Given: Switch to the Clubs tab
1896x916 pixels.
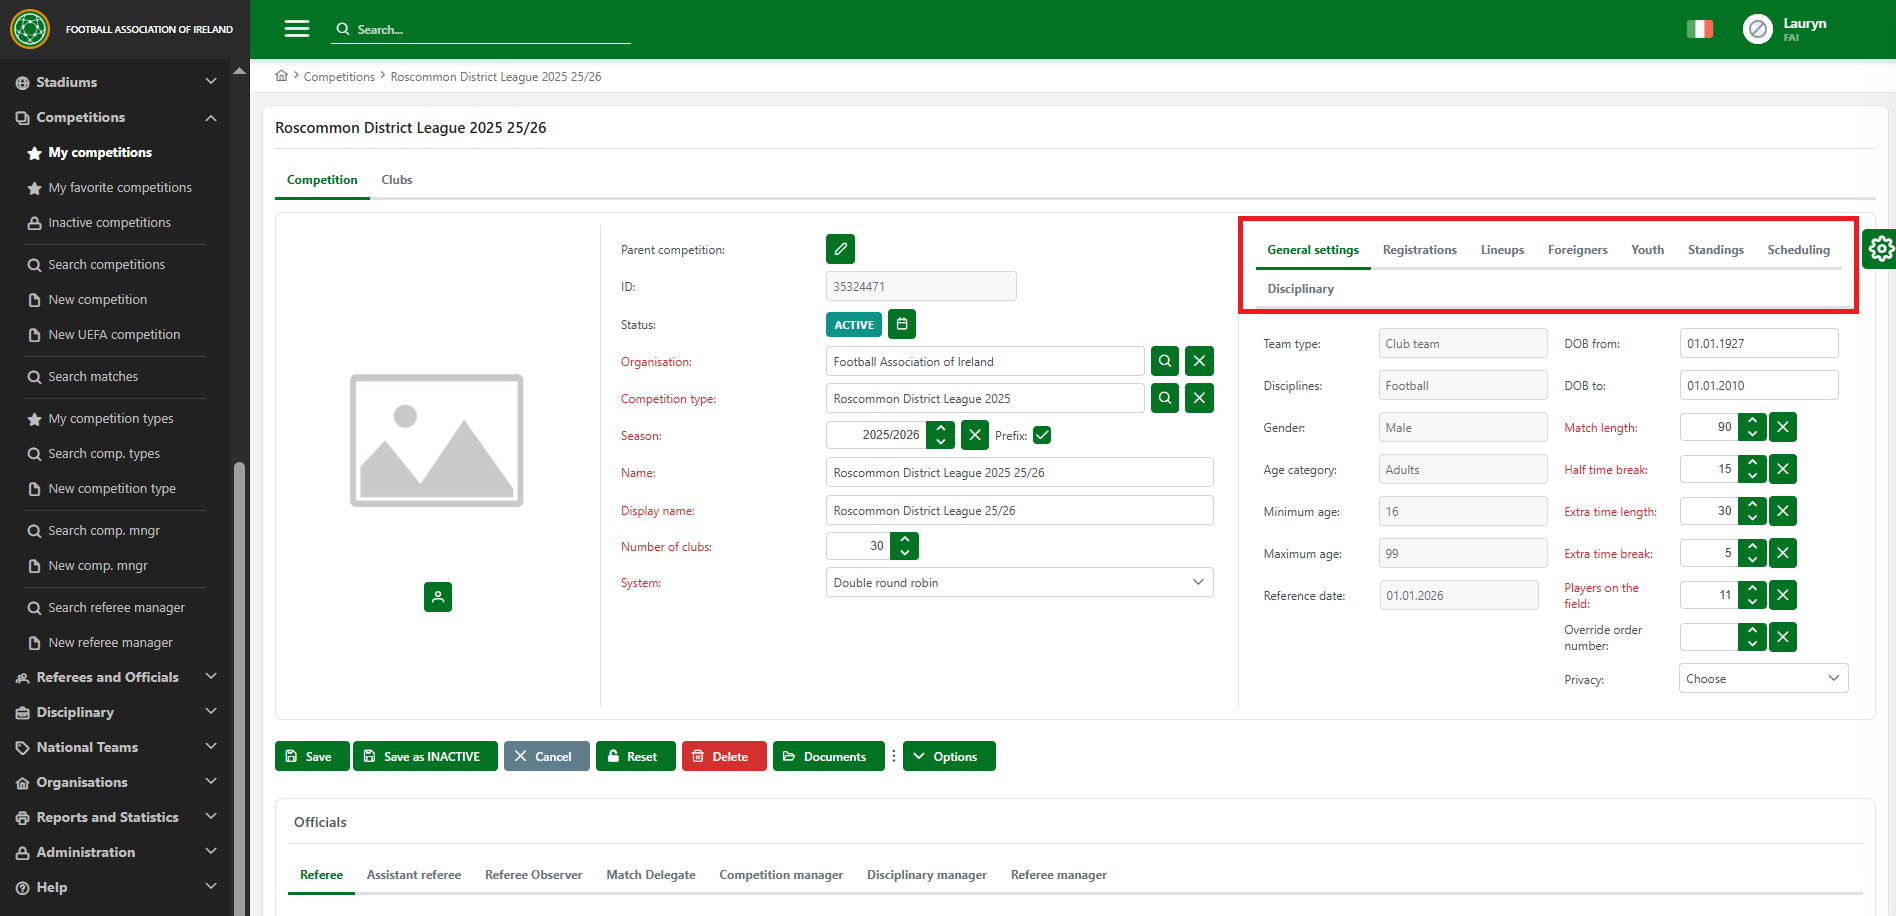Looking at the screenshot, I should [x=396, y=180].
